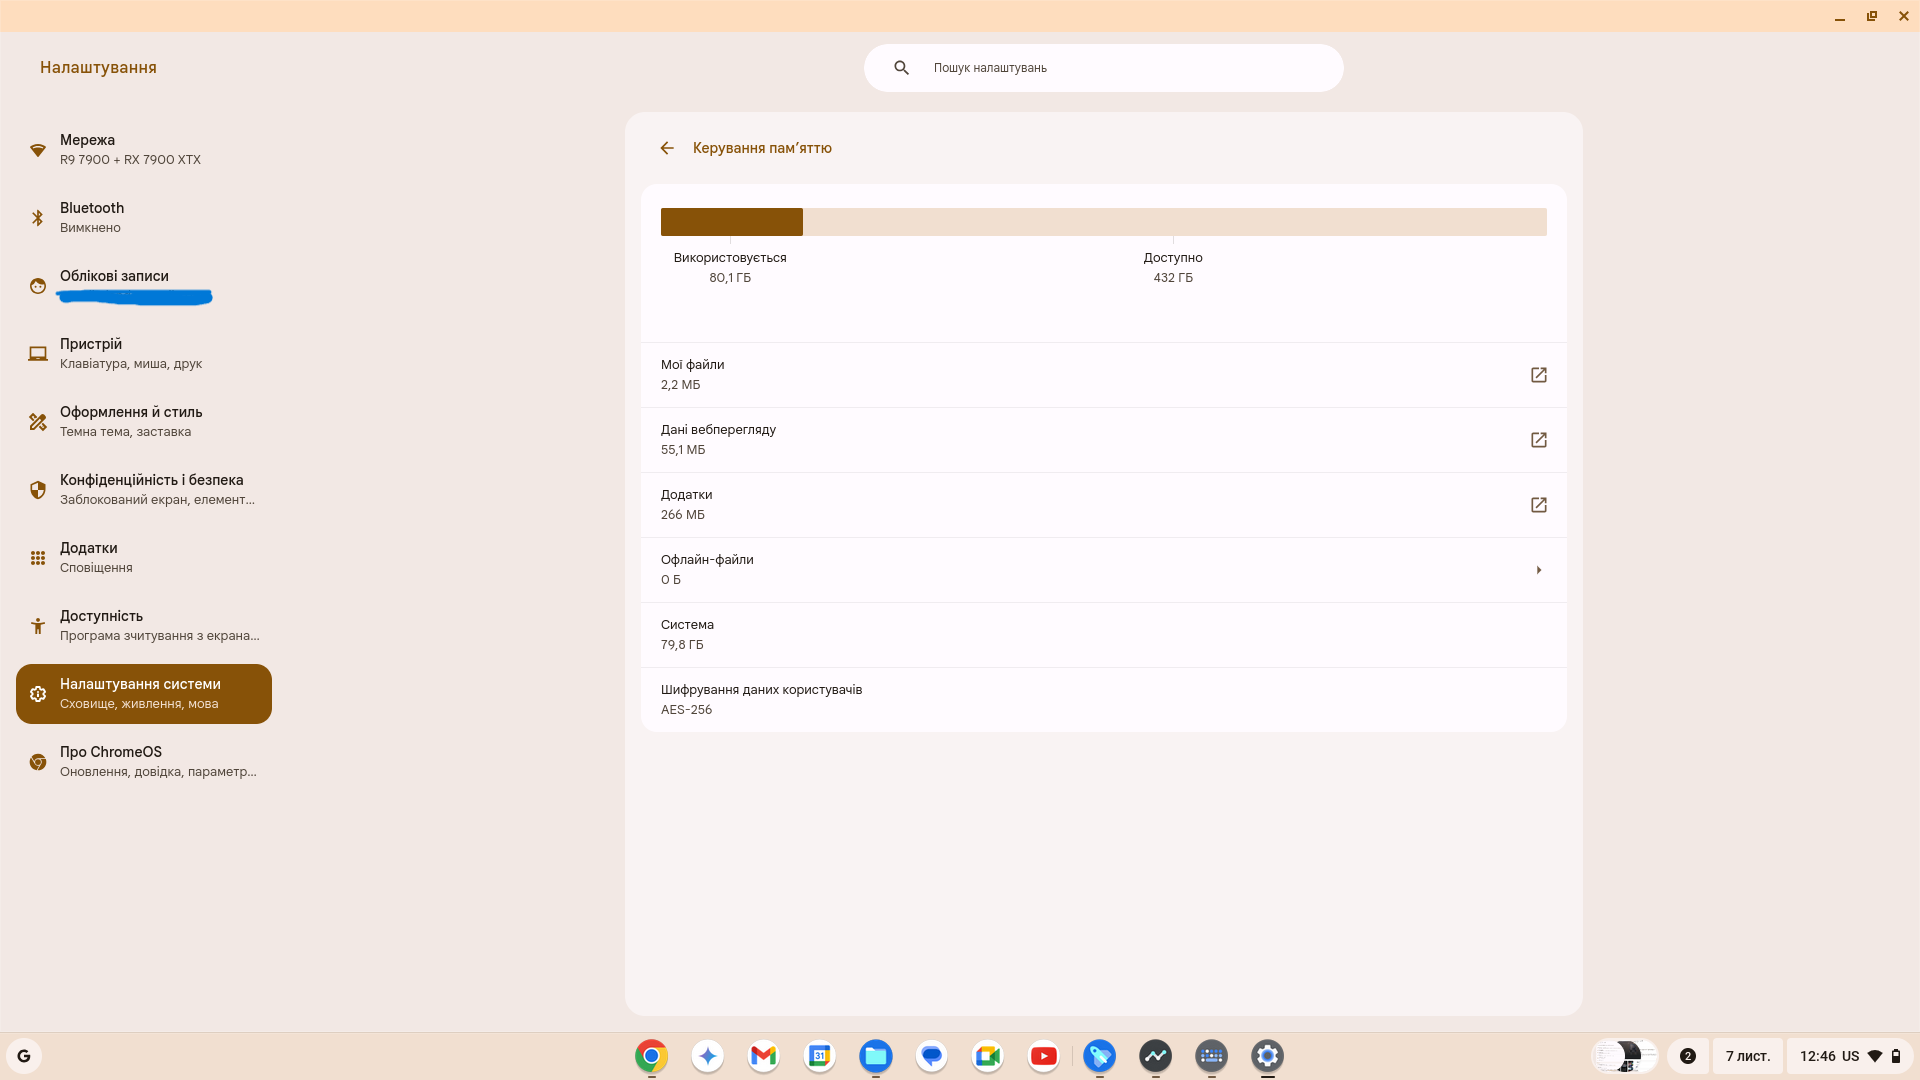Image resolution: width=1920 pixels, height=1080 pixels.
Task: Click the back arrow on Керування пам'яттю
Action: [x=667, y=148]
